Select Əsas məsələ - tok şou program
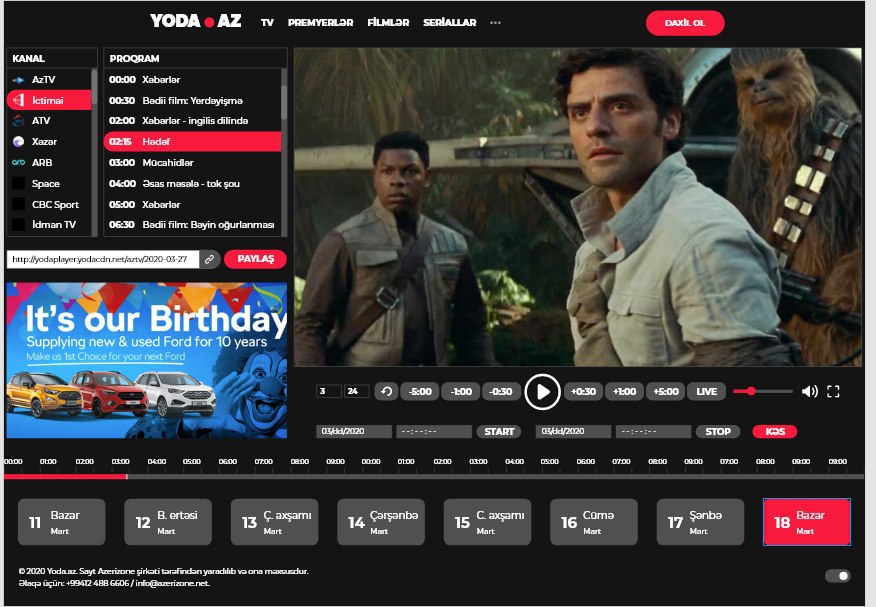This screenshot has width=876, height=607. (x=192, y=184)
